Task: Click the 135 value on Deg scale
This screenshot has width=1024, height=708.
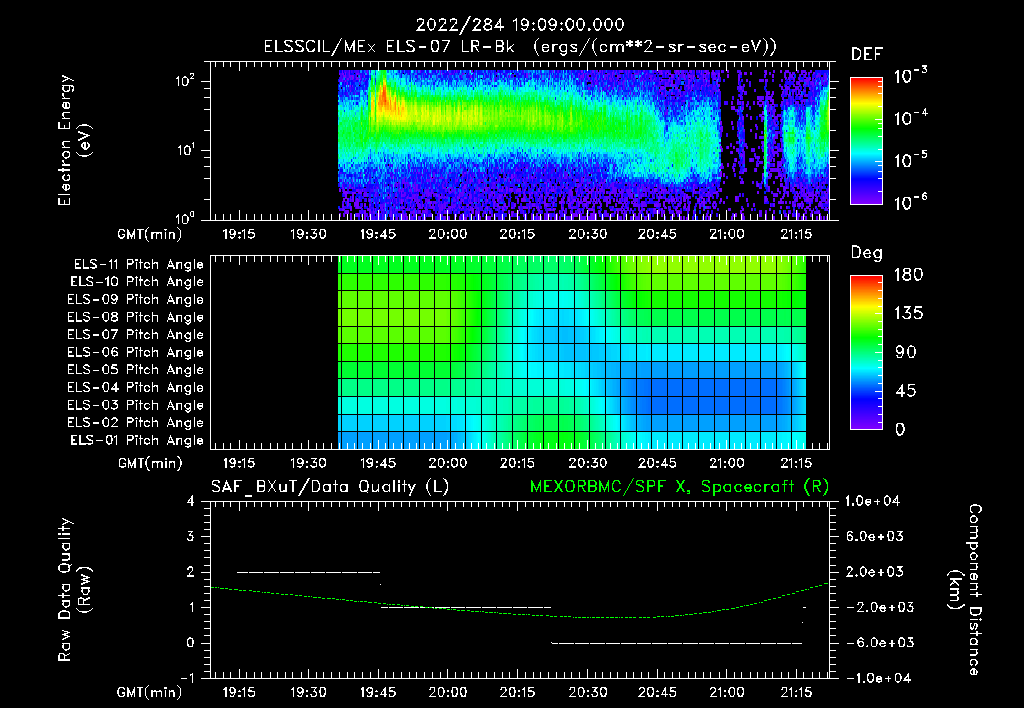Action: pyautogui.click(x=908, y=313)
